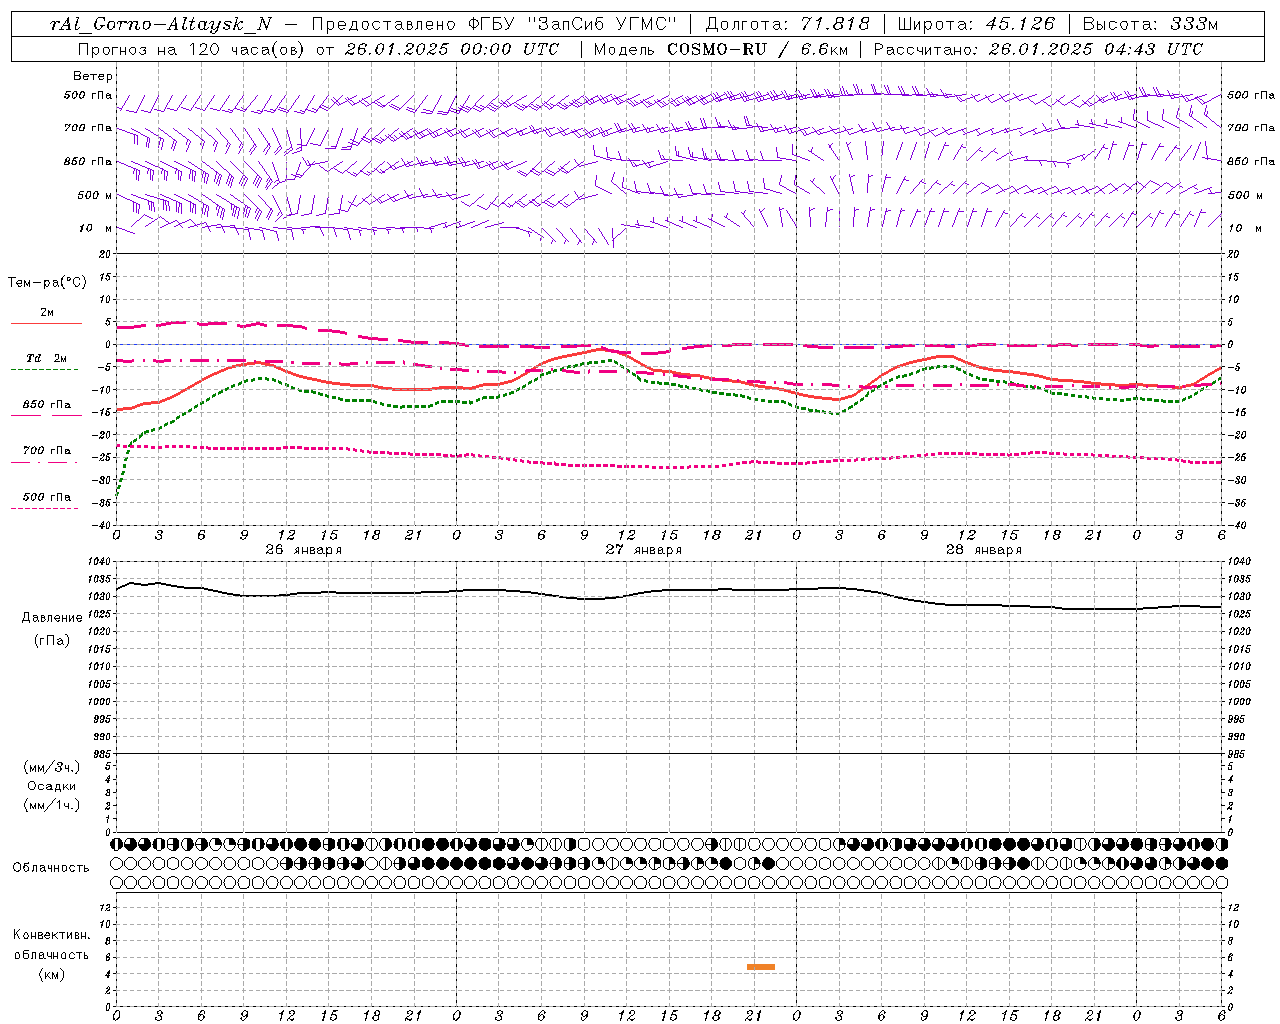Click the Конвективн. panel label

click(x=52, y=935)
